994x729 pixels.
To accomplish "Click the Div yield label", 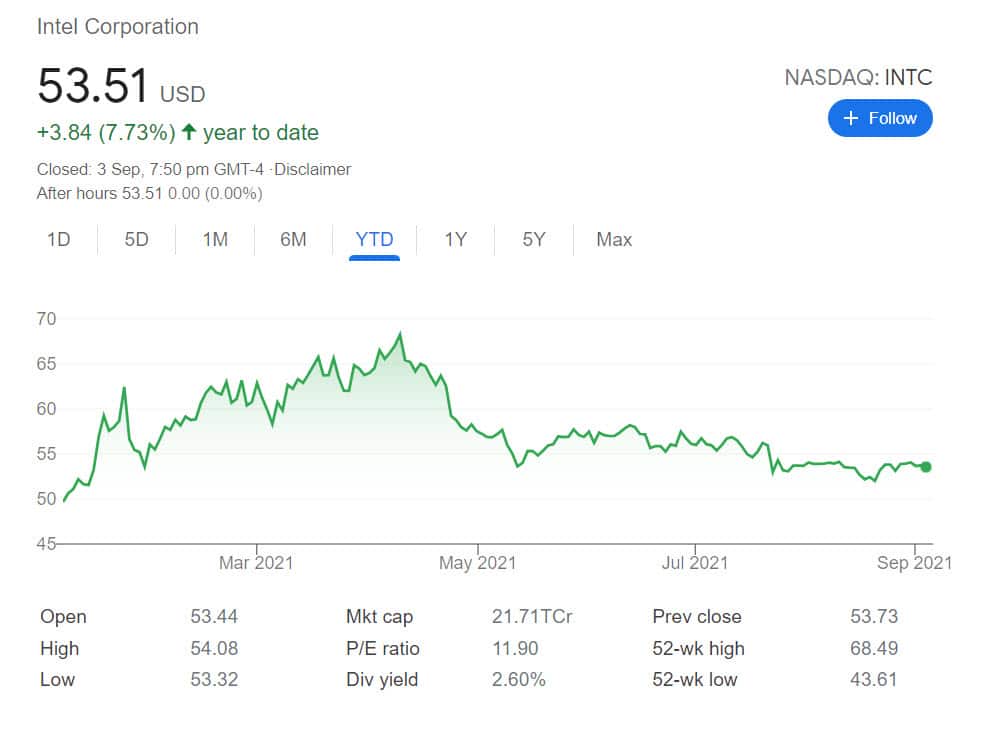I will [382, 680].
